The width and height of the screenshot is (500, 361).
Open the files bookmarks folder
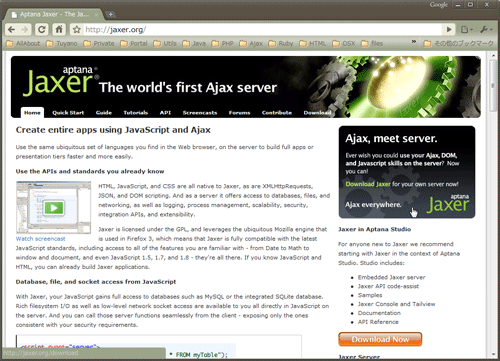click(x=372, y=44)
